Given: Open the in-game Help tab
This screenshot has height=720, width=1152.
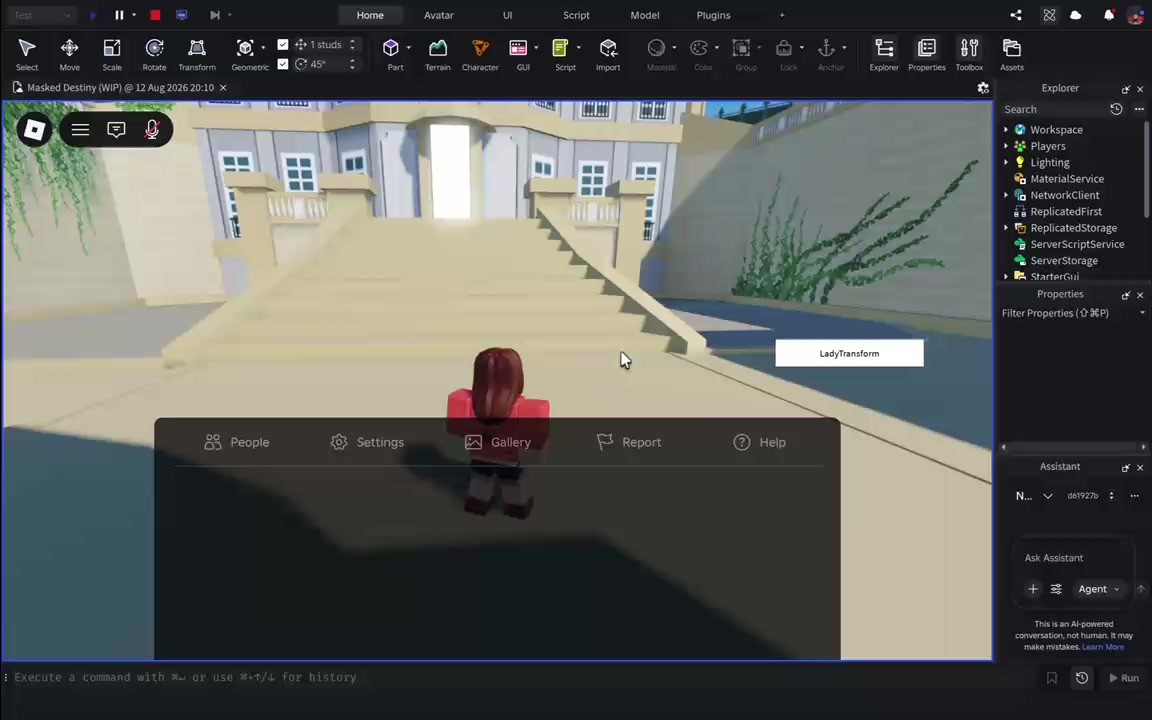Looking at the screenshot, I should click(x=760, y=442).
